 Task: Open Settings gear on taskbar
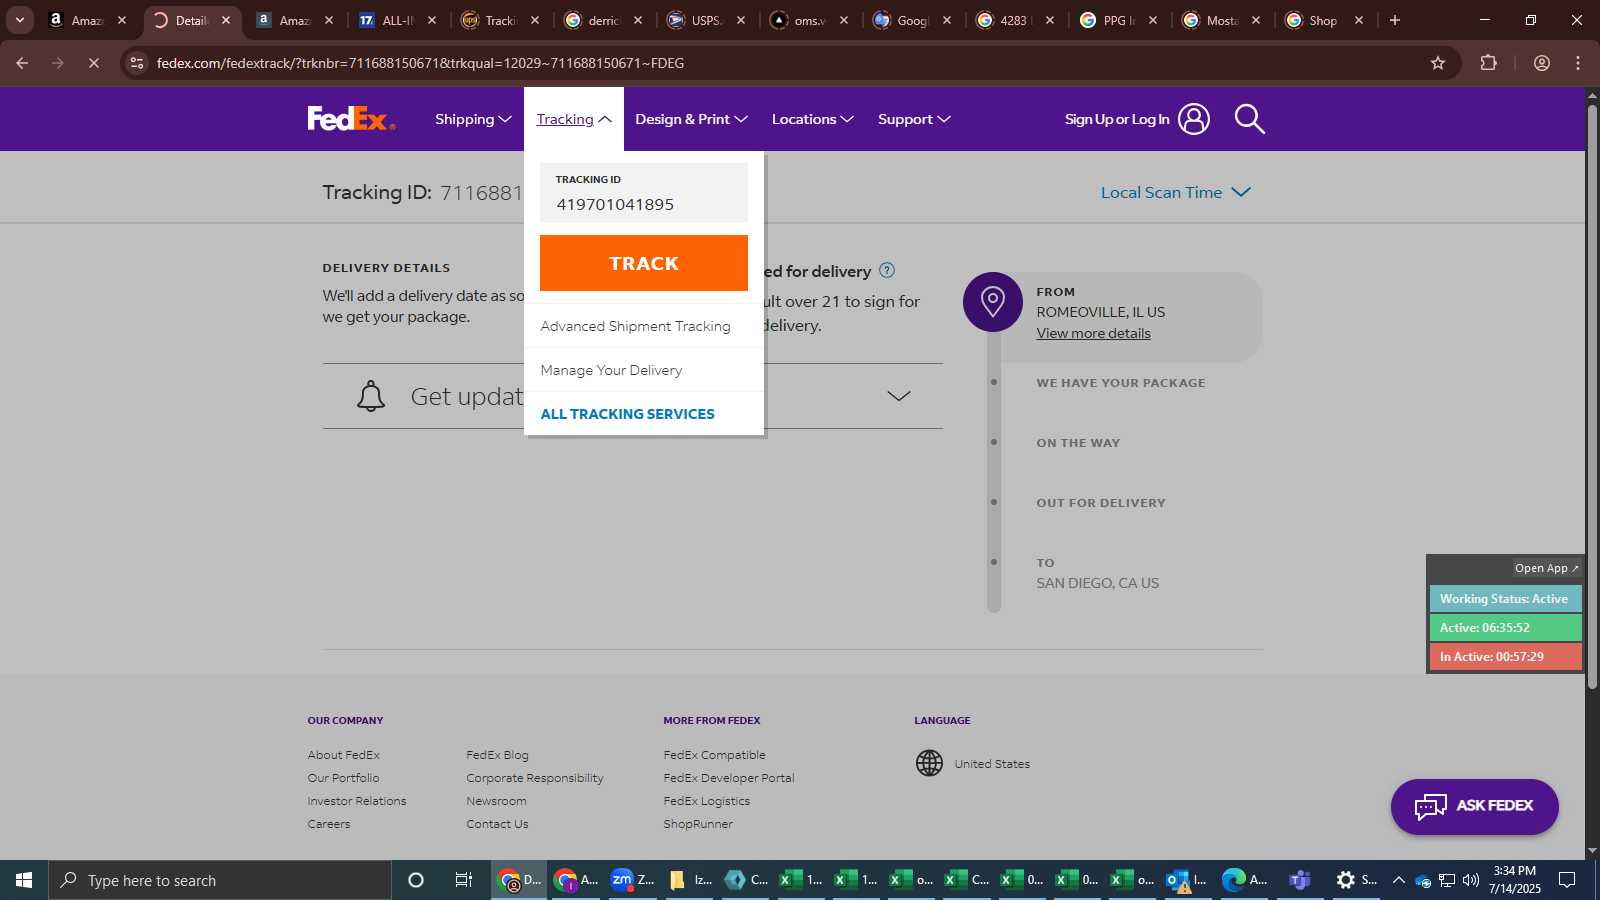click(x=1356, y=880)
